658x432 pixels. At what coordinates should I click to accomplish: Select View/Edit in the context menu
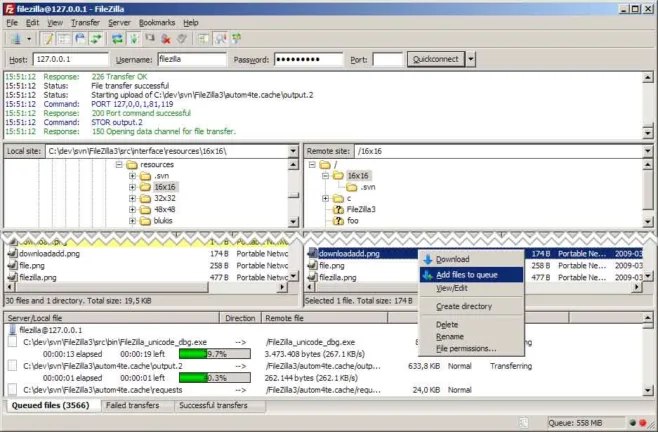[471, 288]
